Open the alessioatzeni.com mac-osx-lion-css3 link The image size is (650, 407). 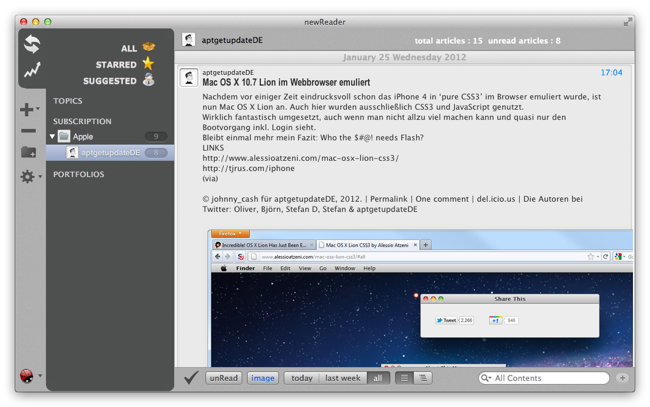tap(301, 158)
